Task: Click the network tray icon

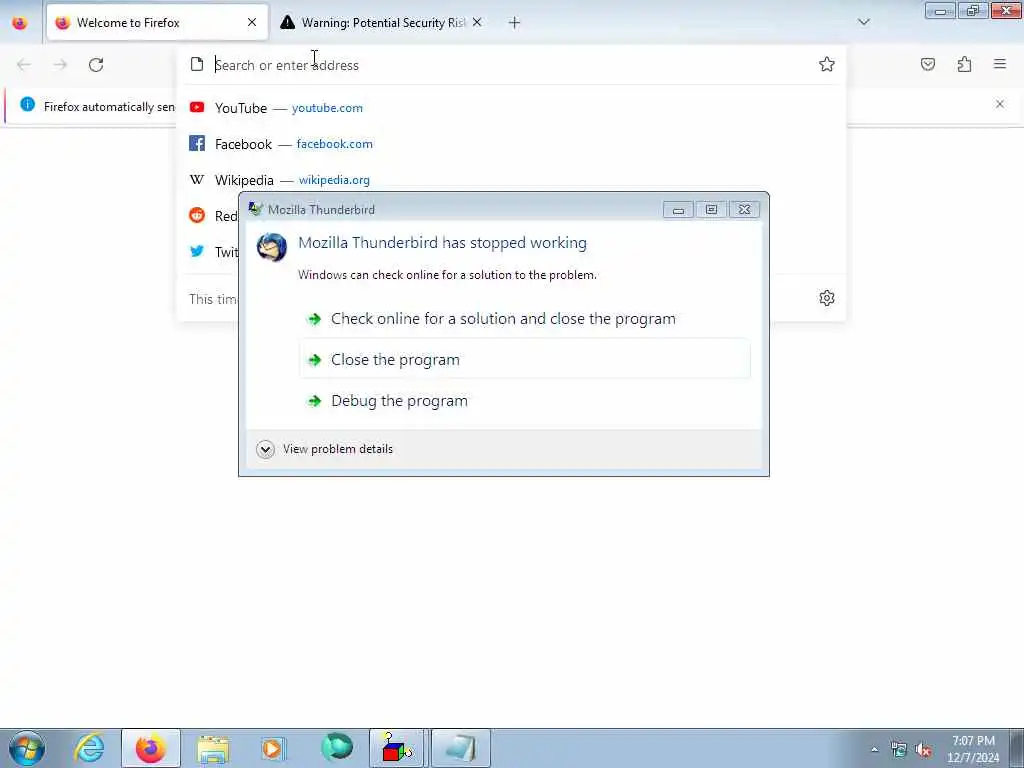Action: (x=899, y=750)
